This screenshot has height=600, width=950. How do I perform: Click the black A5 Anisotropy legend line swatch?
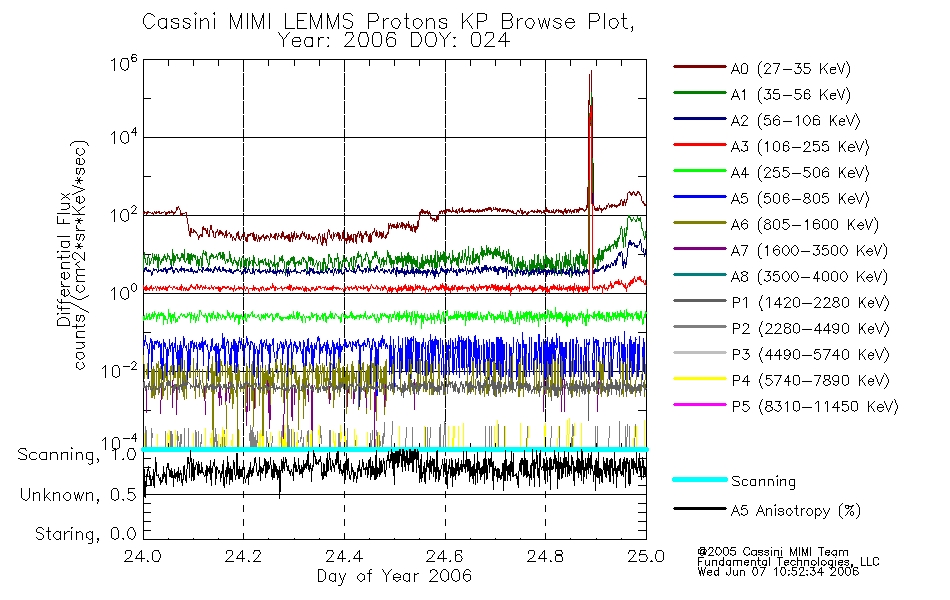[x=700, y=509]
